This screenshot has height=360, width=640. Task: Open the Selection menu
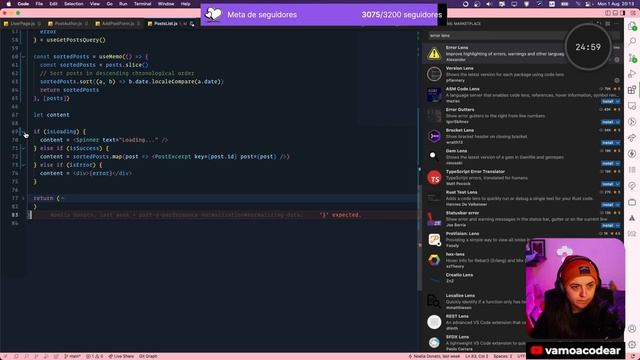tap(73, 4)
